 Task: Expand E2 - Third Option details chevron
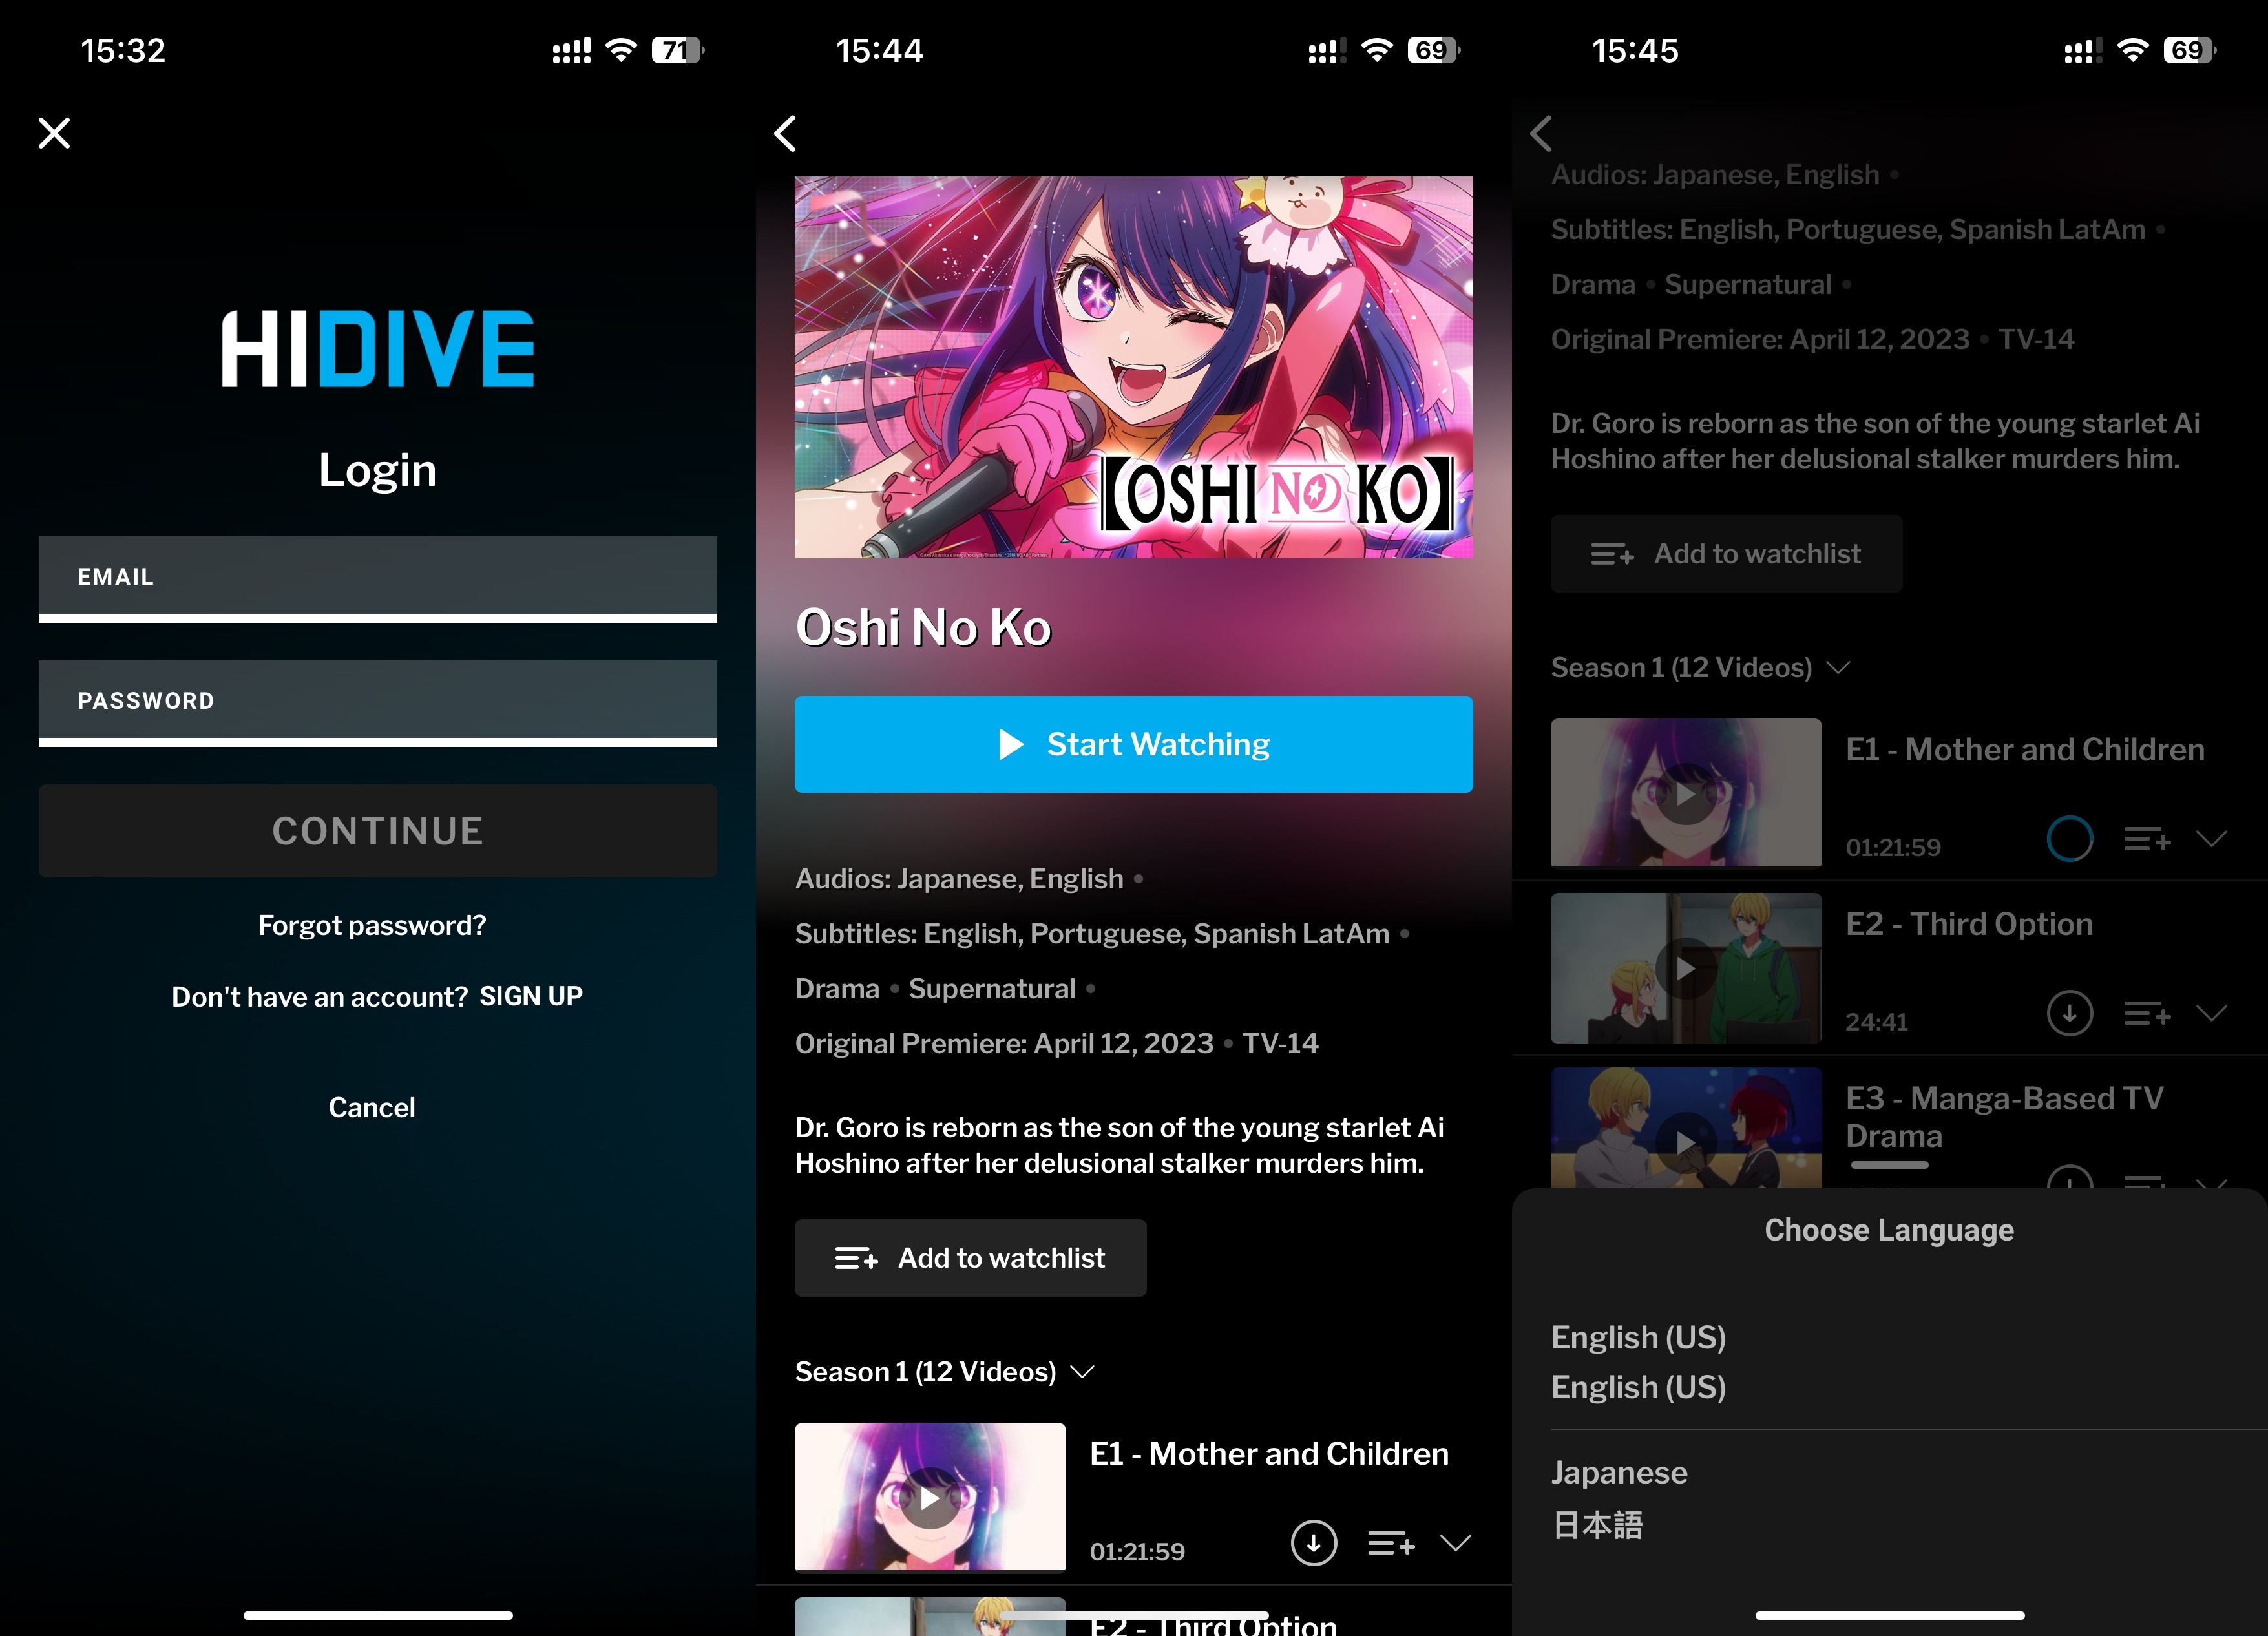2211,1013
